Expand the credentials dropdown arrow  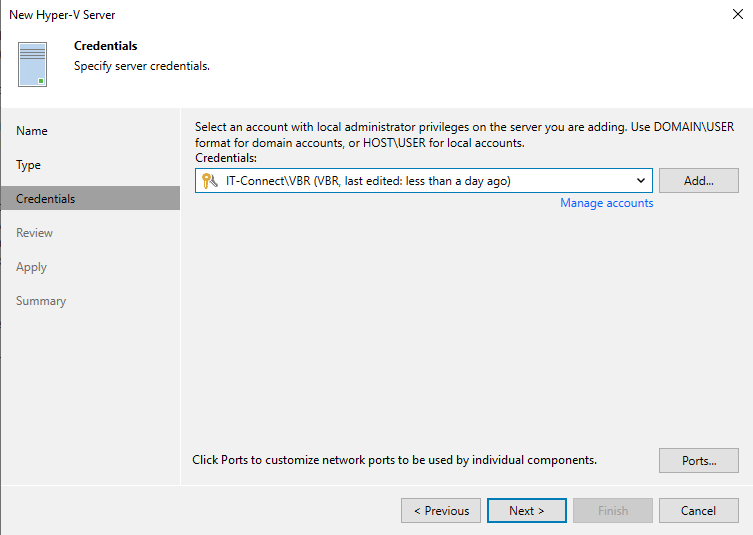point(640,181)
